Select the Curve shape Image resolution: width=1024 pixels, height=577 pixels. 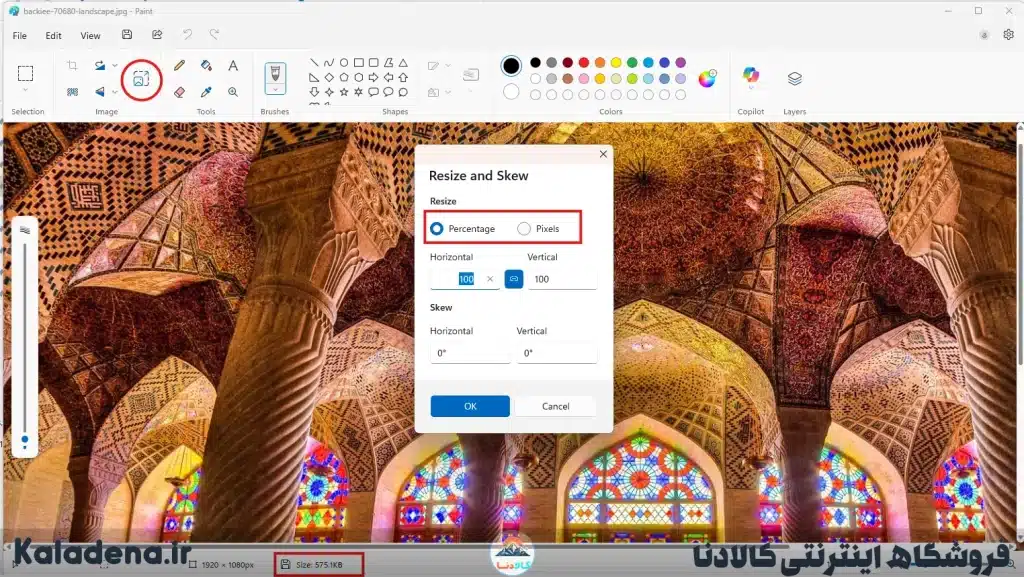point(329,63)
